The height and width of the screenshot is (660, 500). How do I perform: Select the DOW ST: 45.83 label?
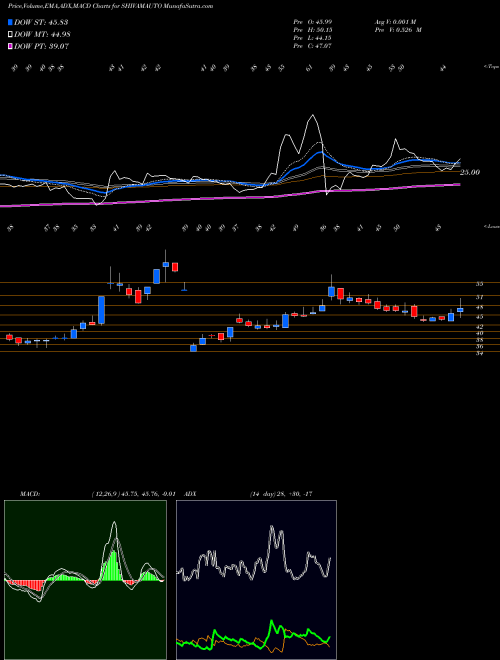41,22
